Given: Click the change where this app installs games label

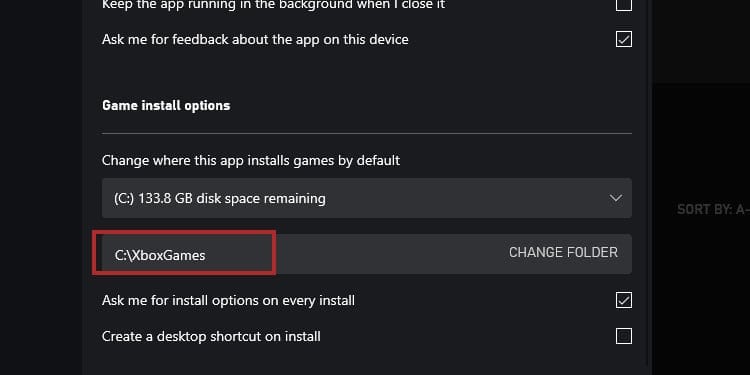Looking at the screenshot, I should pyautogui.click(x=251, y=160).
